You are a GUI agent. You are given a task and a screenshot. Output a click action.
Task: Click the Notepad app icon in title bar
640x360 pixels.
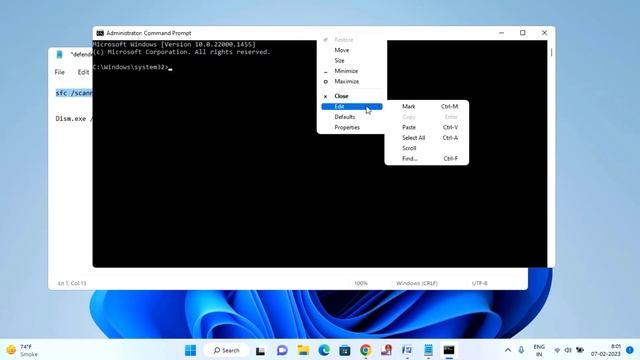(x=60, y=54)
